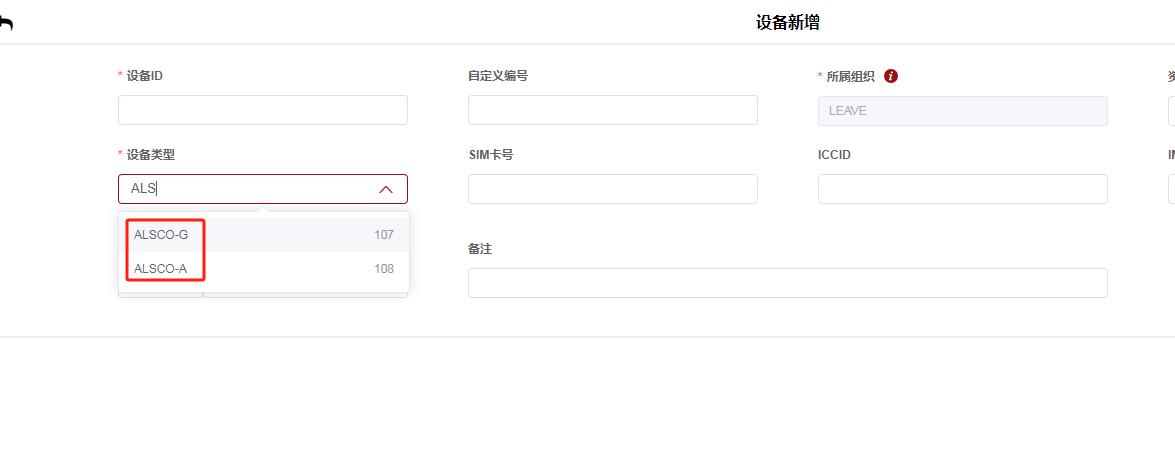Click the 备注 field label
This screenshot has height=474, width=1175.
(x=480, y=249)
